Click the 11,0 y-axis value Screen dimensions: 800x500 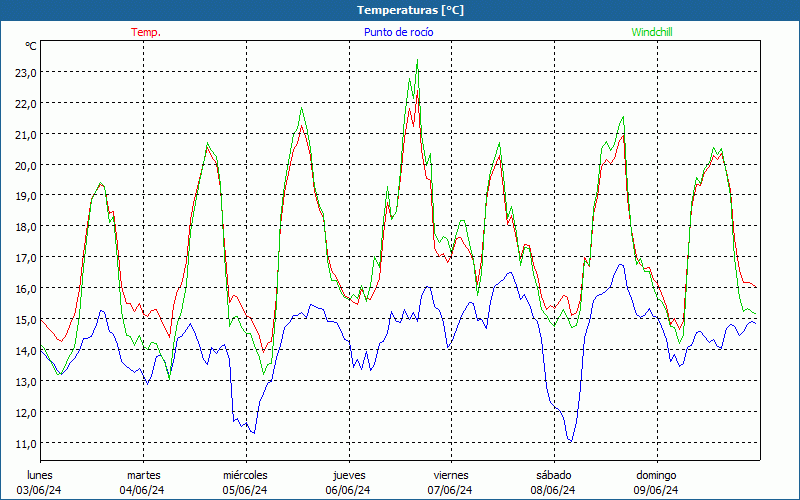tap(26, 444)
